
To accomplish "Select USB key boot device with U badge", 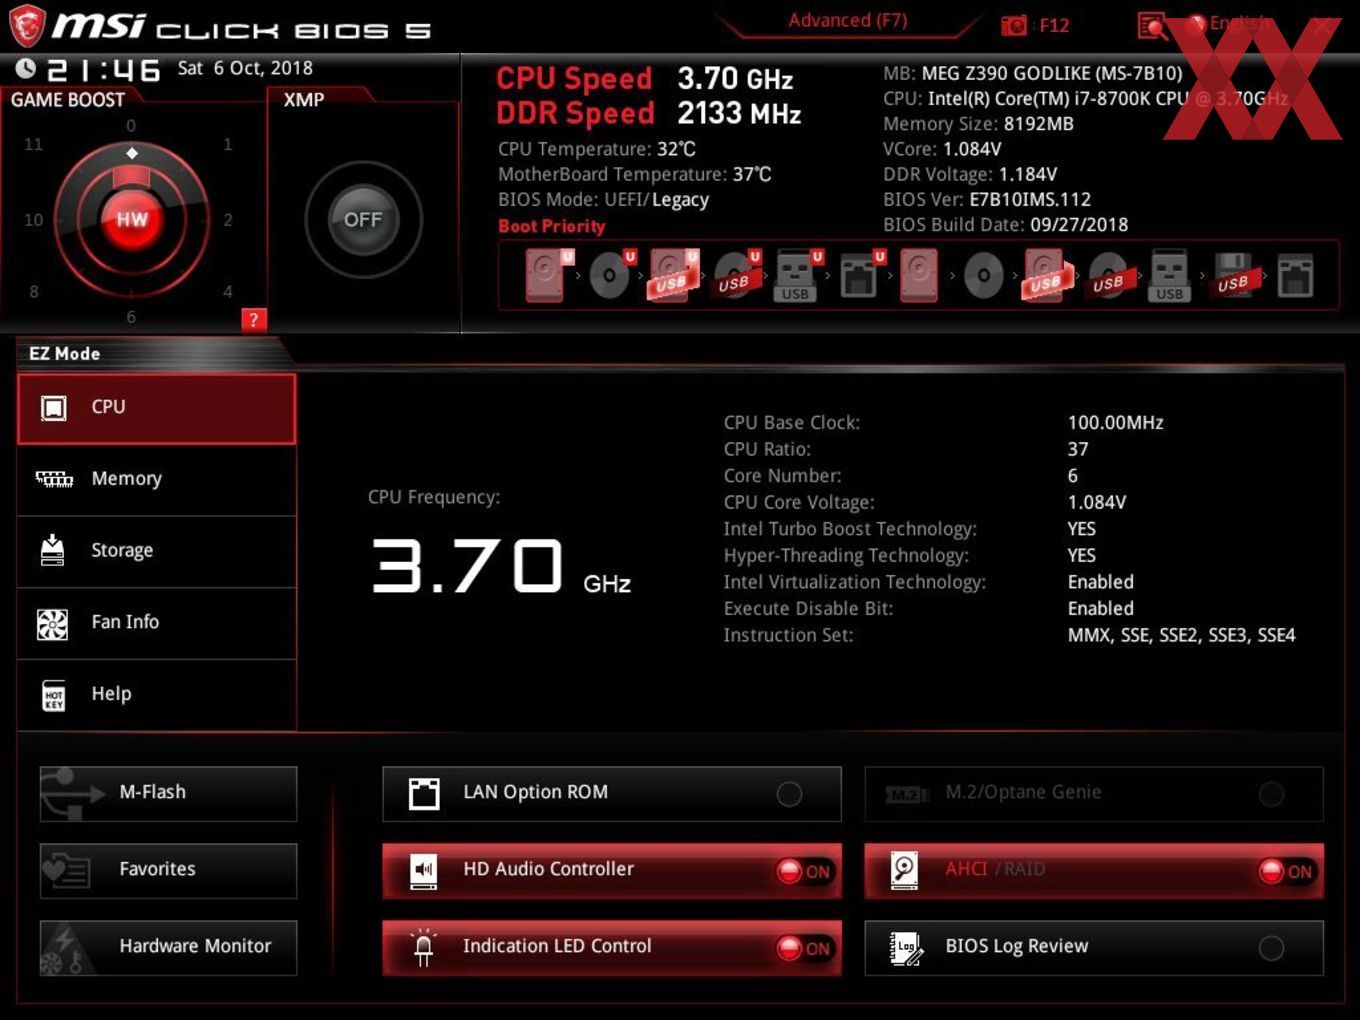I will coord(797,275).
